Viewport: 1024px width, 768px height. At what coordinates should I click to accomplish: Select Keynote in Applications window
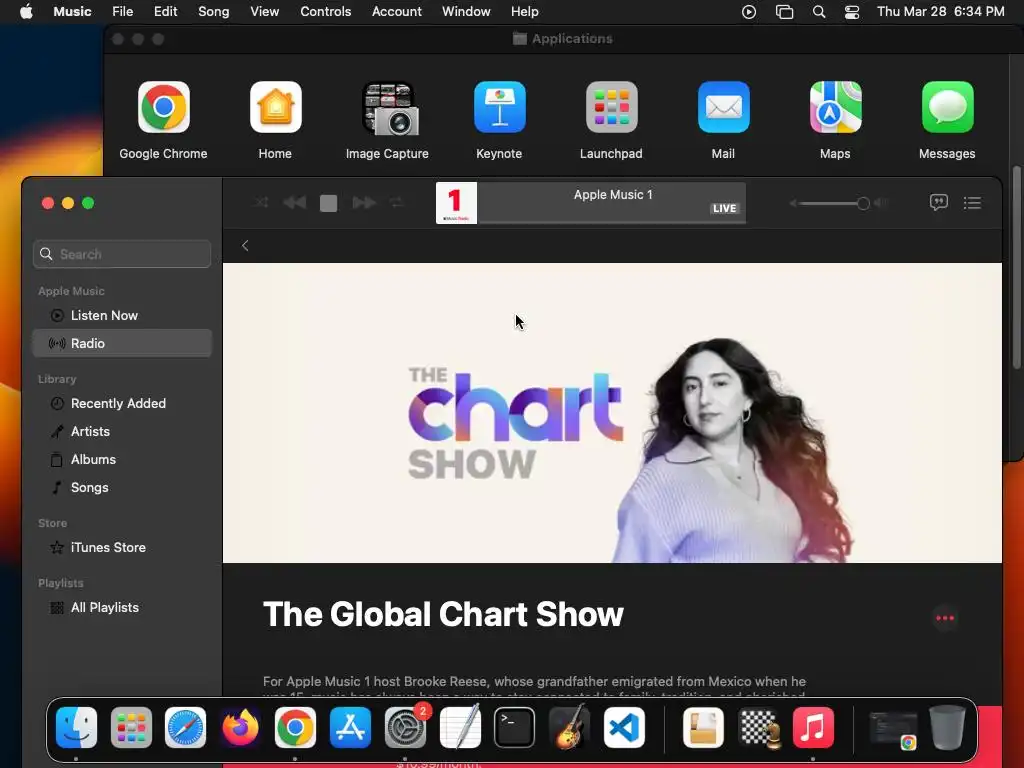pos(500,107)
